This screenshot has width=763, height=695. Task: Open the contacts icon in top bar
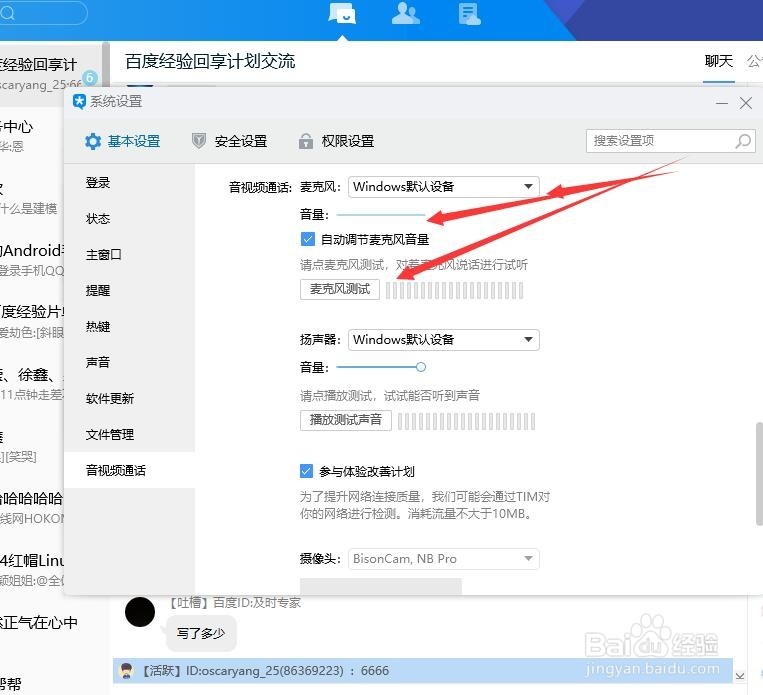[405, 13]
